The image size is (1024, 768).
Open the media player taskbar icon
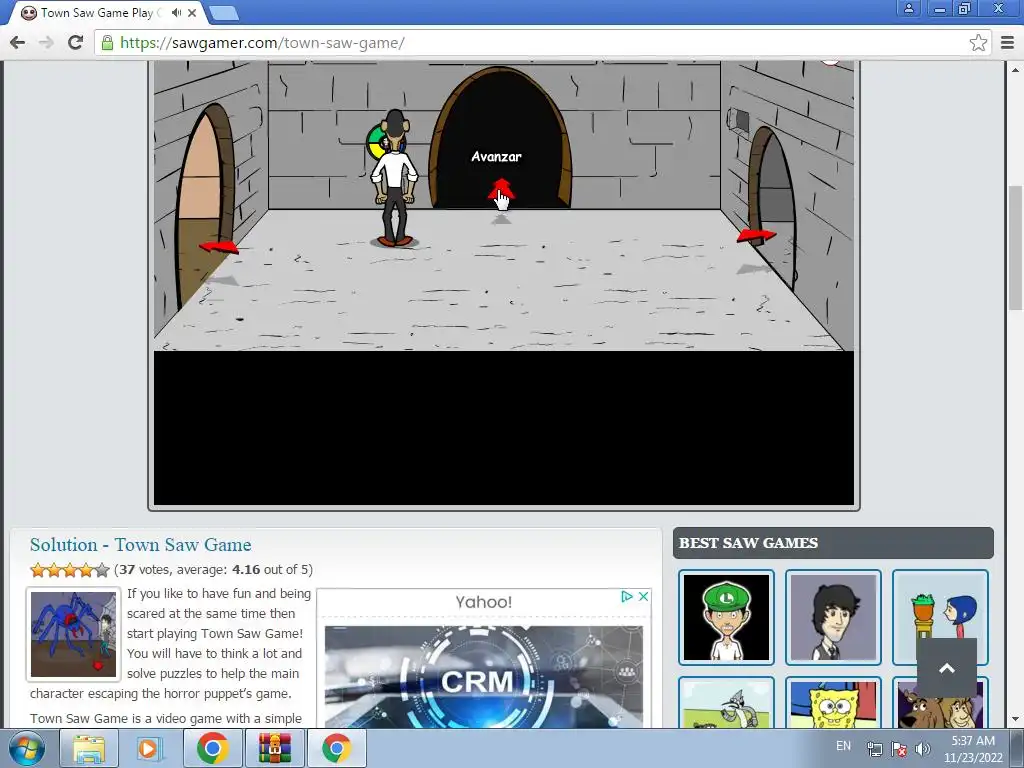tap(148, 748)
